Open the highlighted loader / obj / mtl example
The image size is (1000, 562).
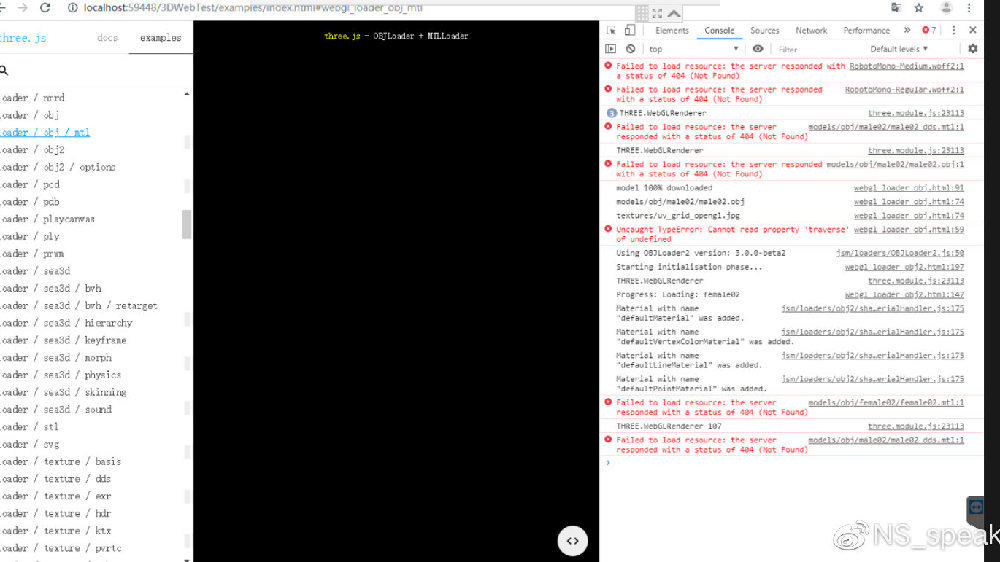click(x=45, y=132)
